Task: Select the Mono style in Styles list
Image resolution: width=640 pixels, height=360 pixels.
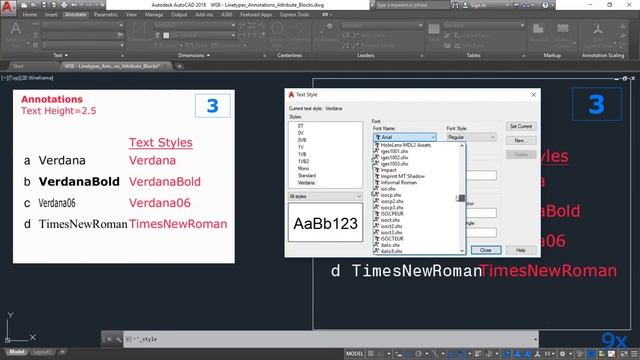Action: (303, 169)
